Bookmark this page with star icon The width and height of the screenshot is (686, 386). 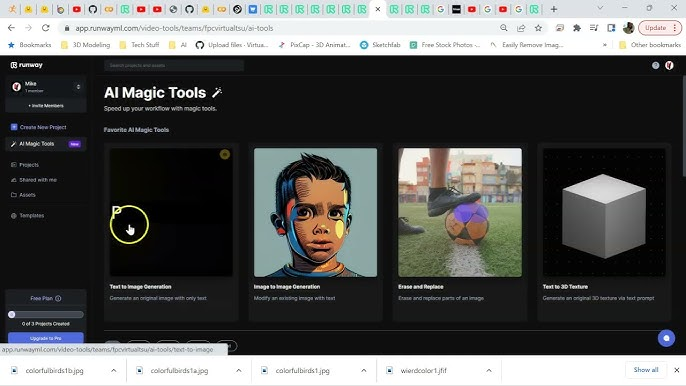pos(538,28)
